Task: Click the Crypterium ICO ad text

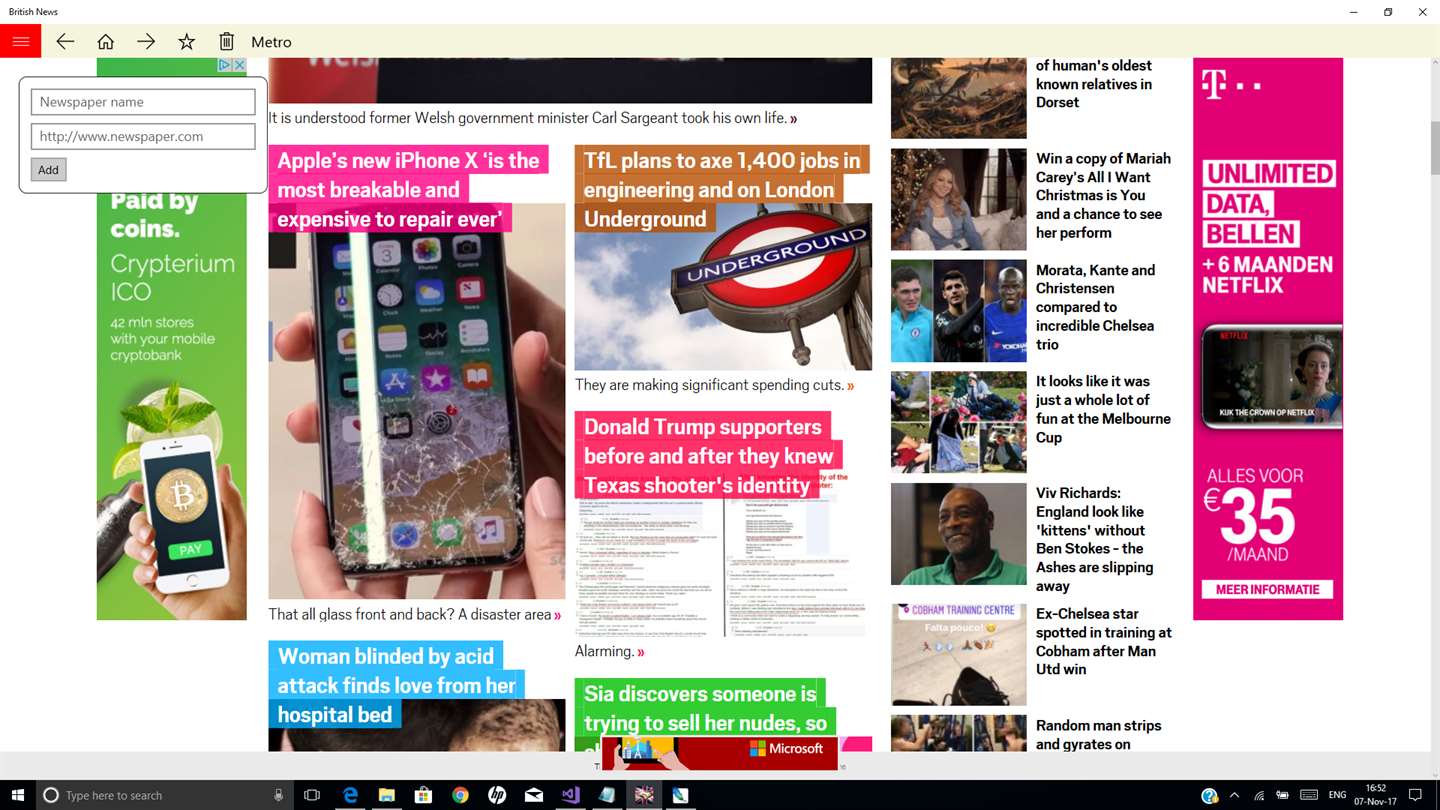Action: [x=172, y=278]
